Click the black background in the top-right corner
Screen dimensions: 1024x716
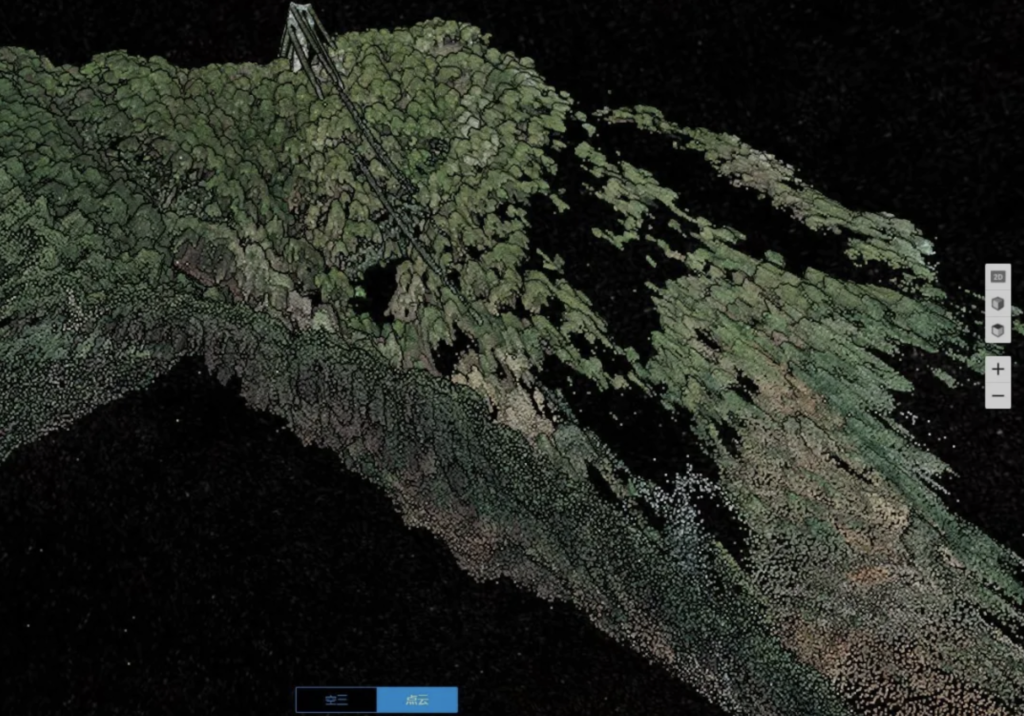950,50
